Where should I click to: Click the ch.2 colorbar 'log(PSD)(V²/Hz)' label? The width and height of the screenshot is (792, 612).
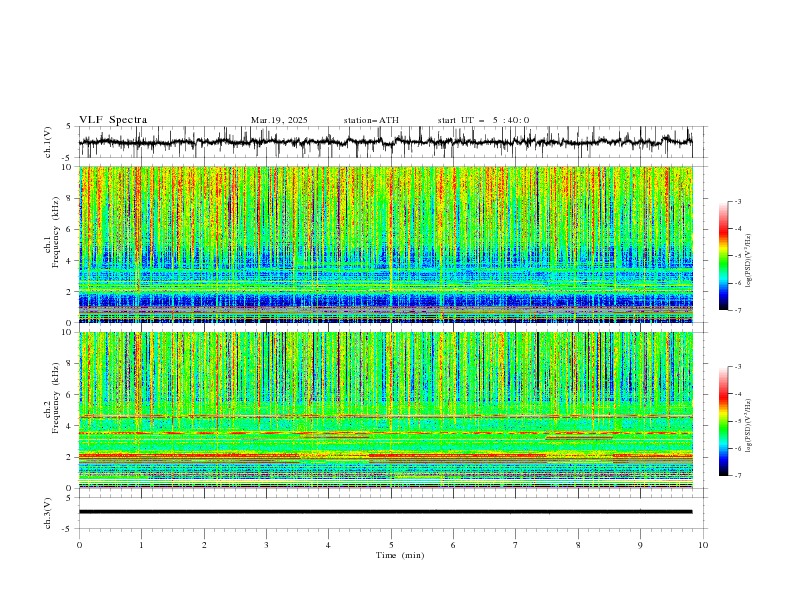[x=749, y=425]
